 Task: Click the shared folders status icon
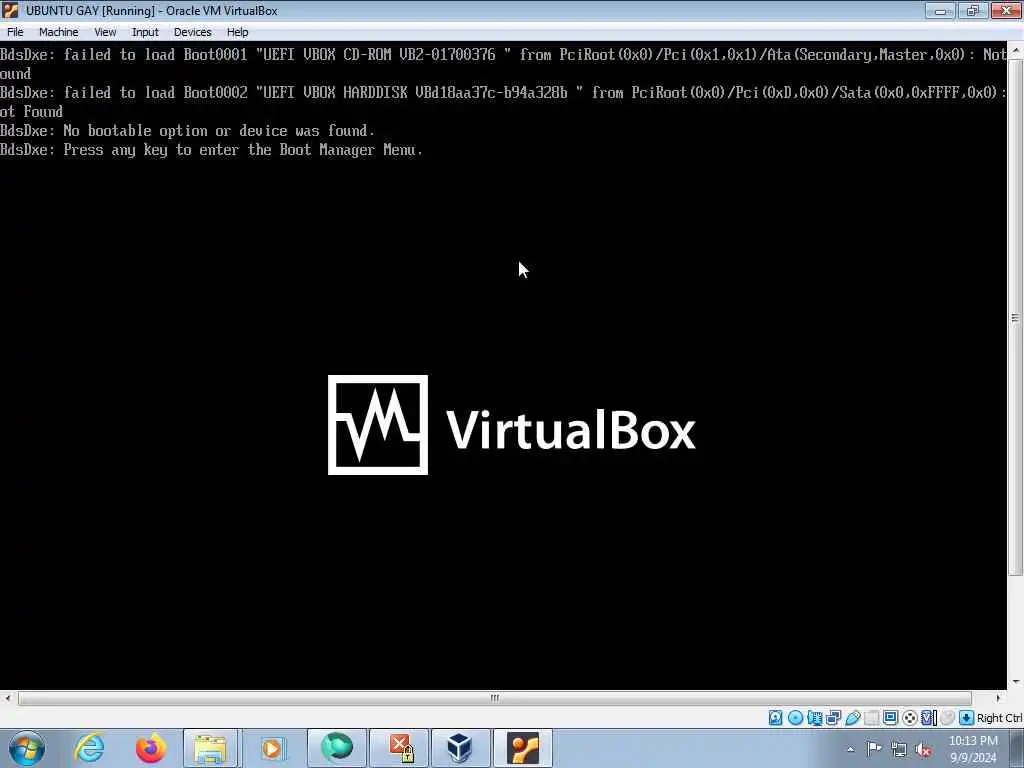click(871, 718)
